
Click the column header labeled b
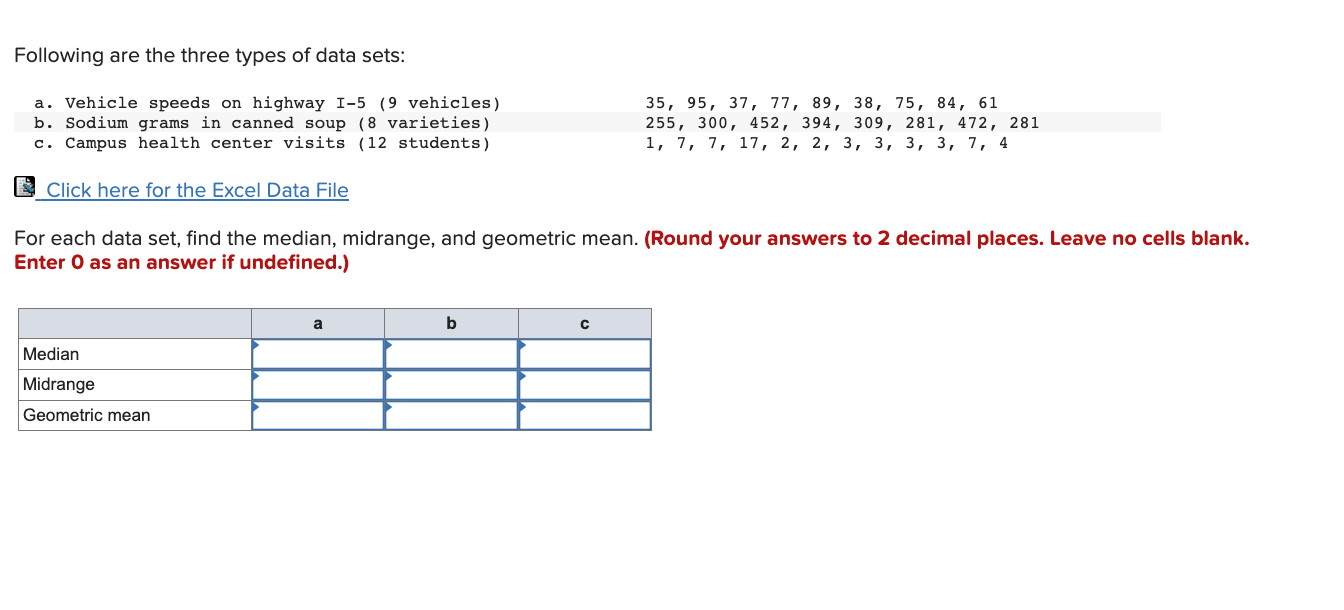tap(452, 323)
